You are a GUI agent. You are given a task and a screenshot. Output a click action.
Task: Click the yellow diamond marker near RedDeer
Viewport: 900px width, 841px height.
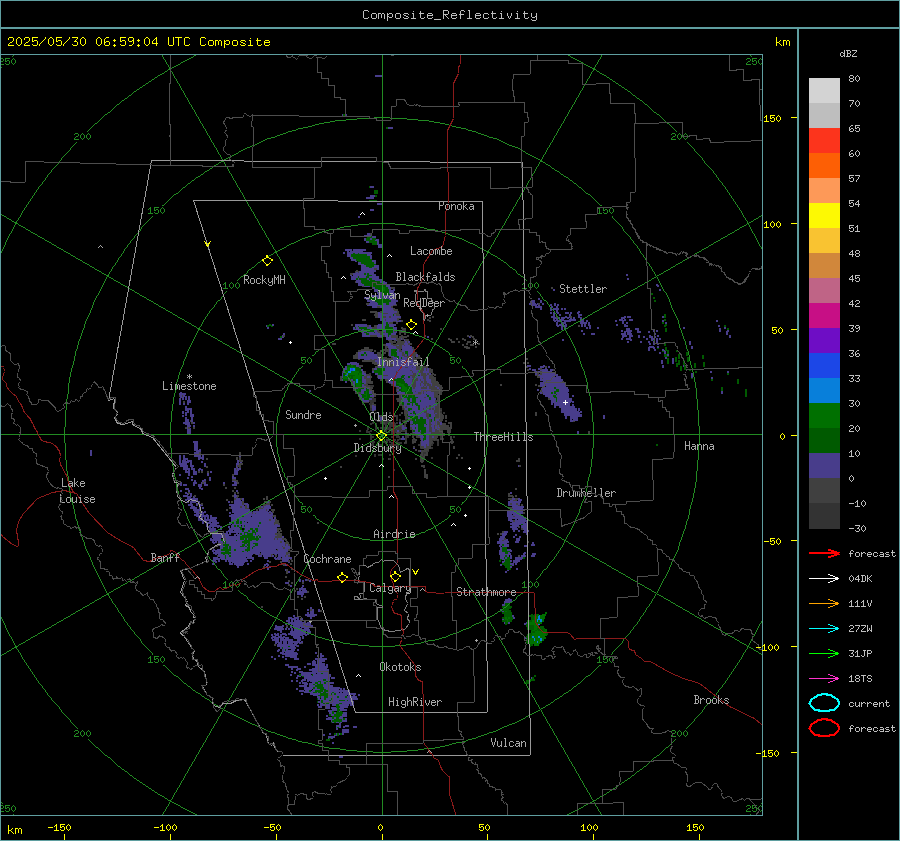pyautogui.click(x=411, y=325)
